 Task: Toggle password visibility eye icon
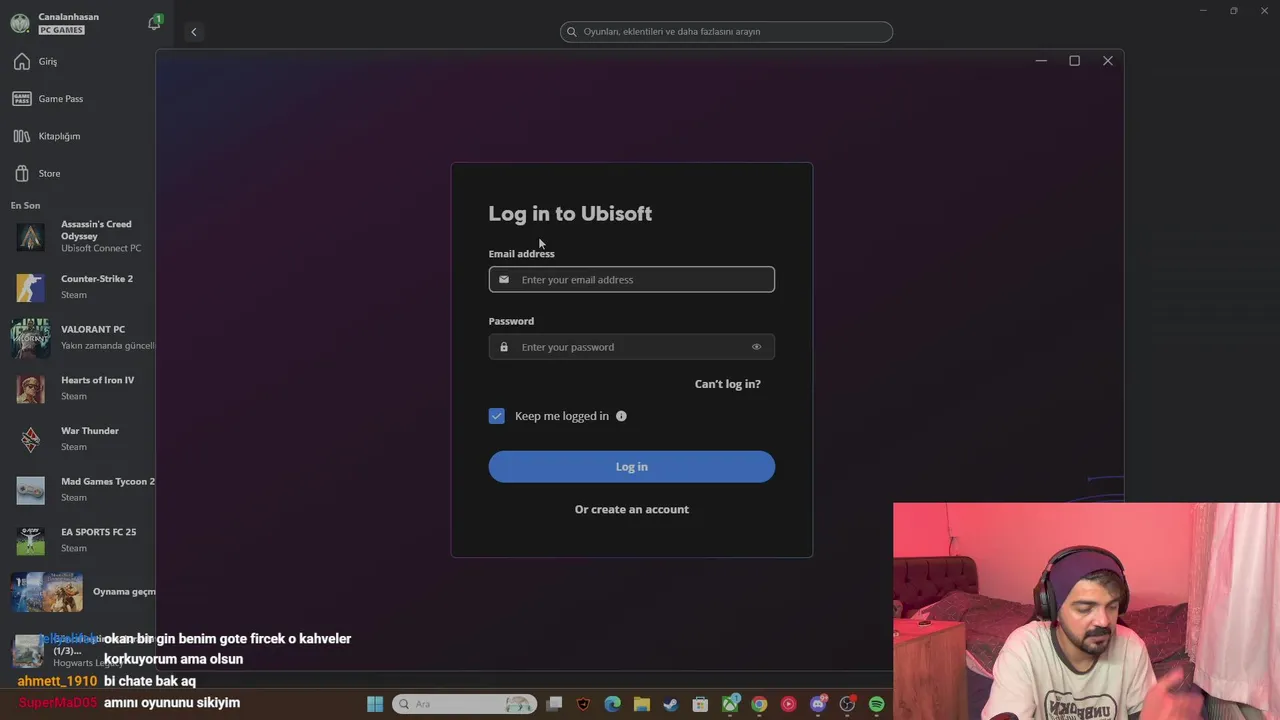pos(756,347)
